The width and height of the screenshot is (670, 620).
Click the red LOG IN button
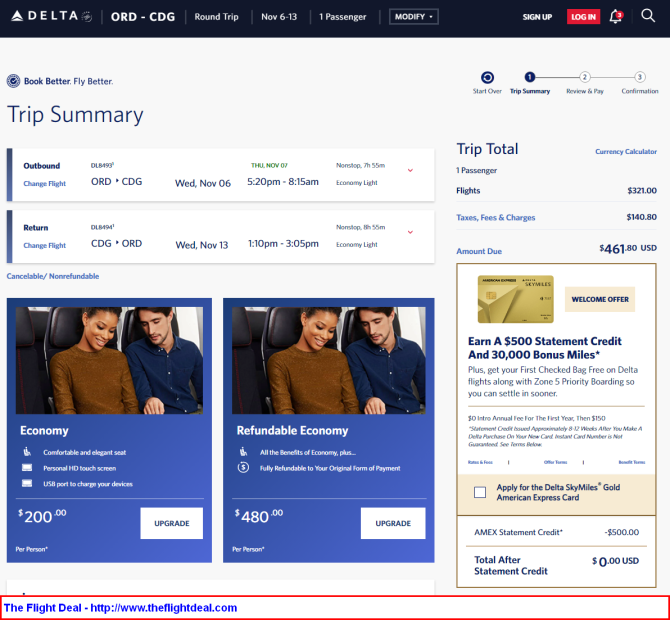tap(583, 17)
